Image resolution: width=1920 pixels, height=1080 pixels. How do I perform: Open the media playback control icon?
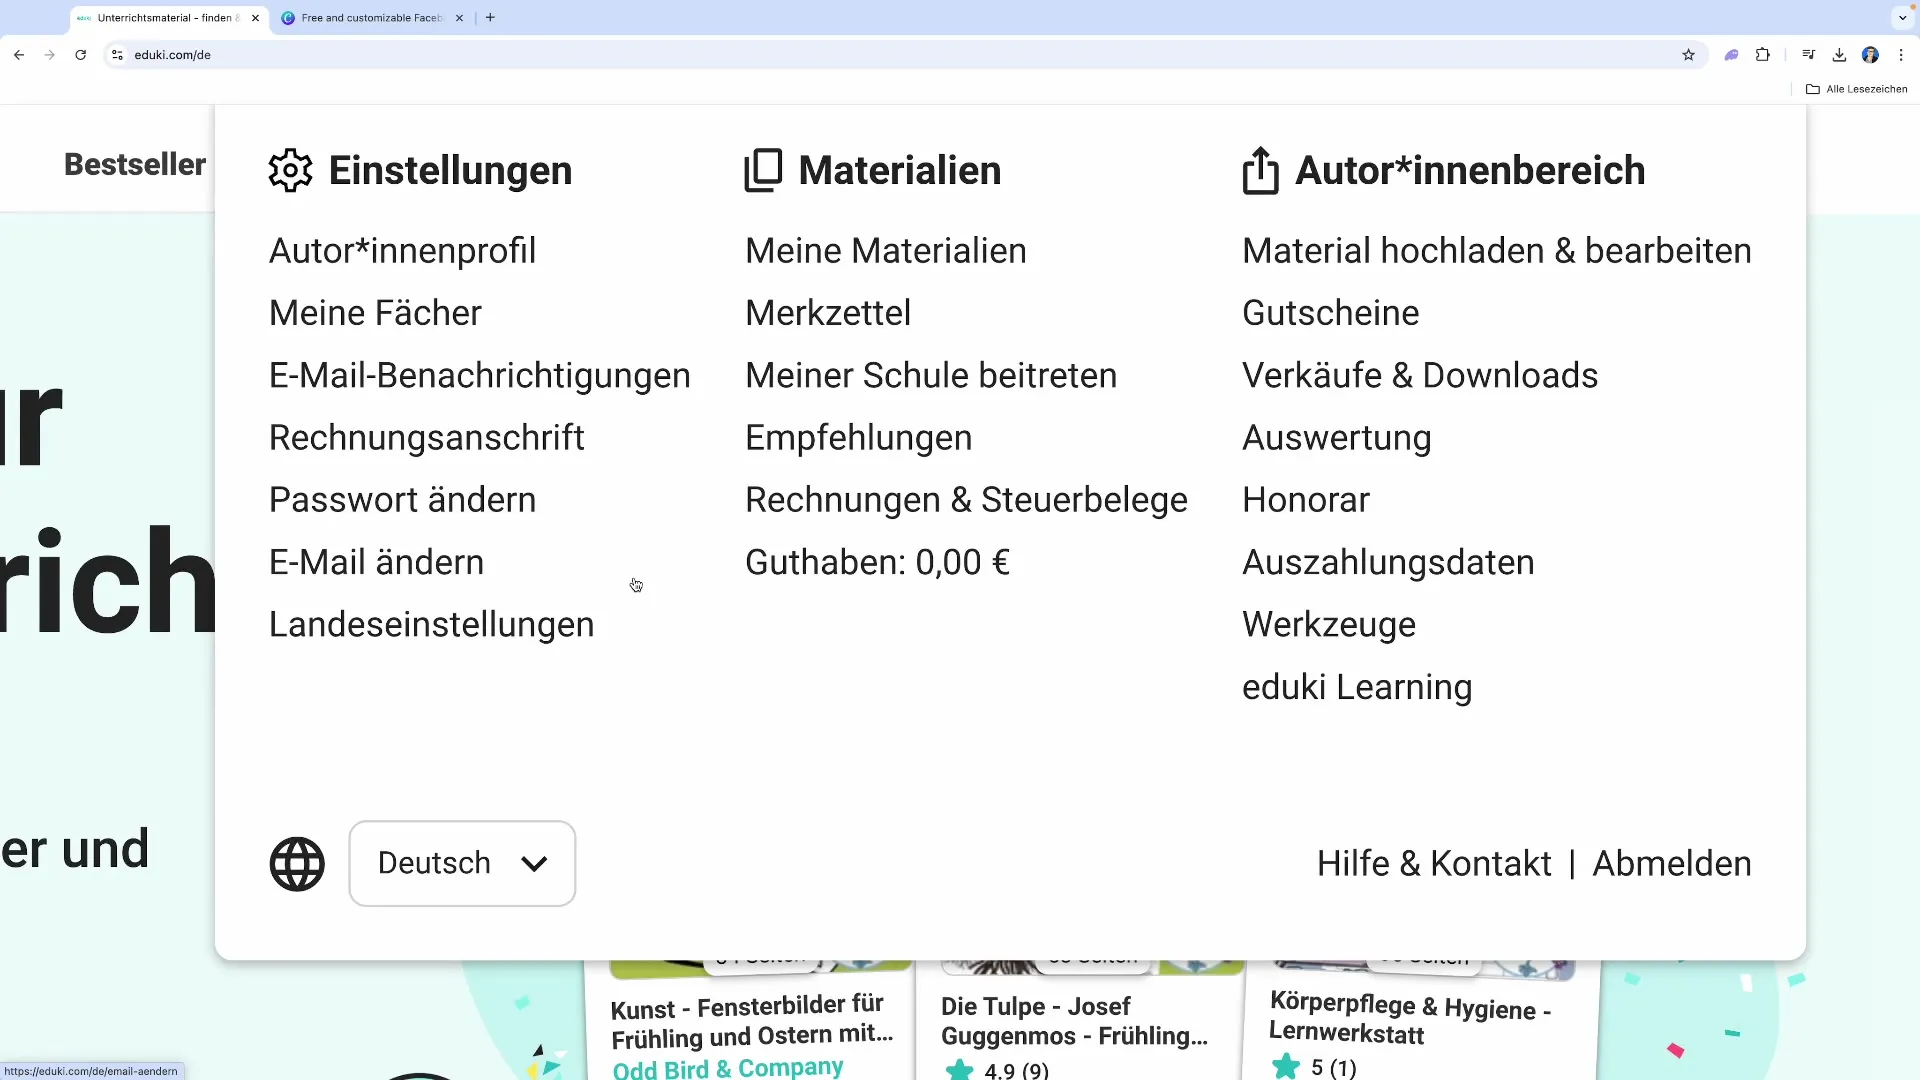click(x=1808, y=55)
